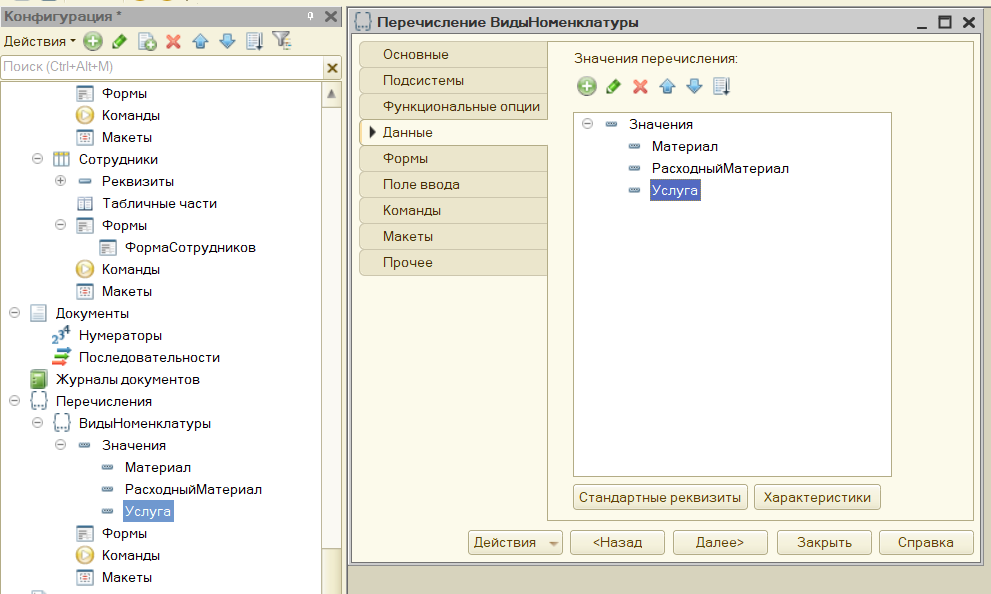Select РасходныйМатериал in Configuration tree

(193, 490)
